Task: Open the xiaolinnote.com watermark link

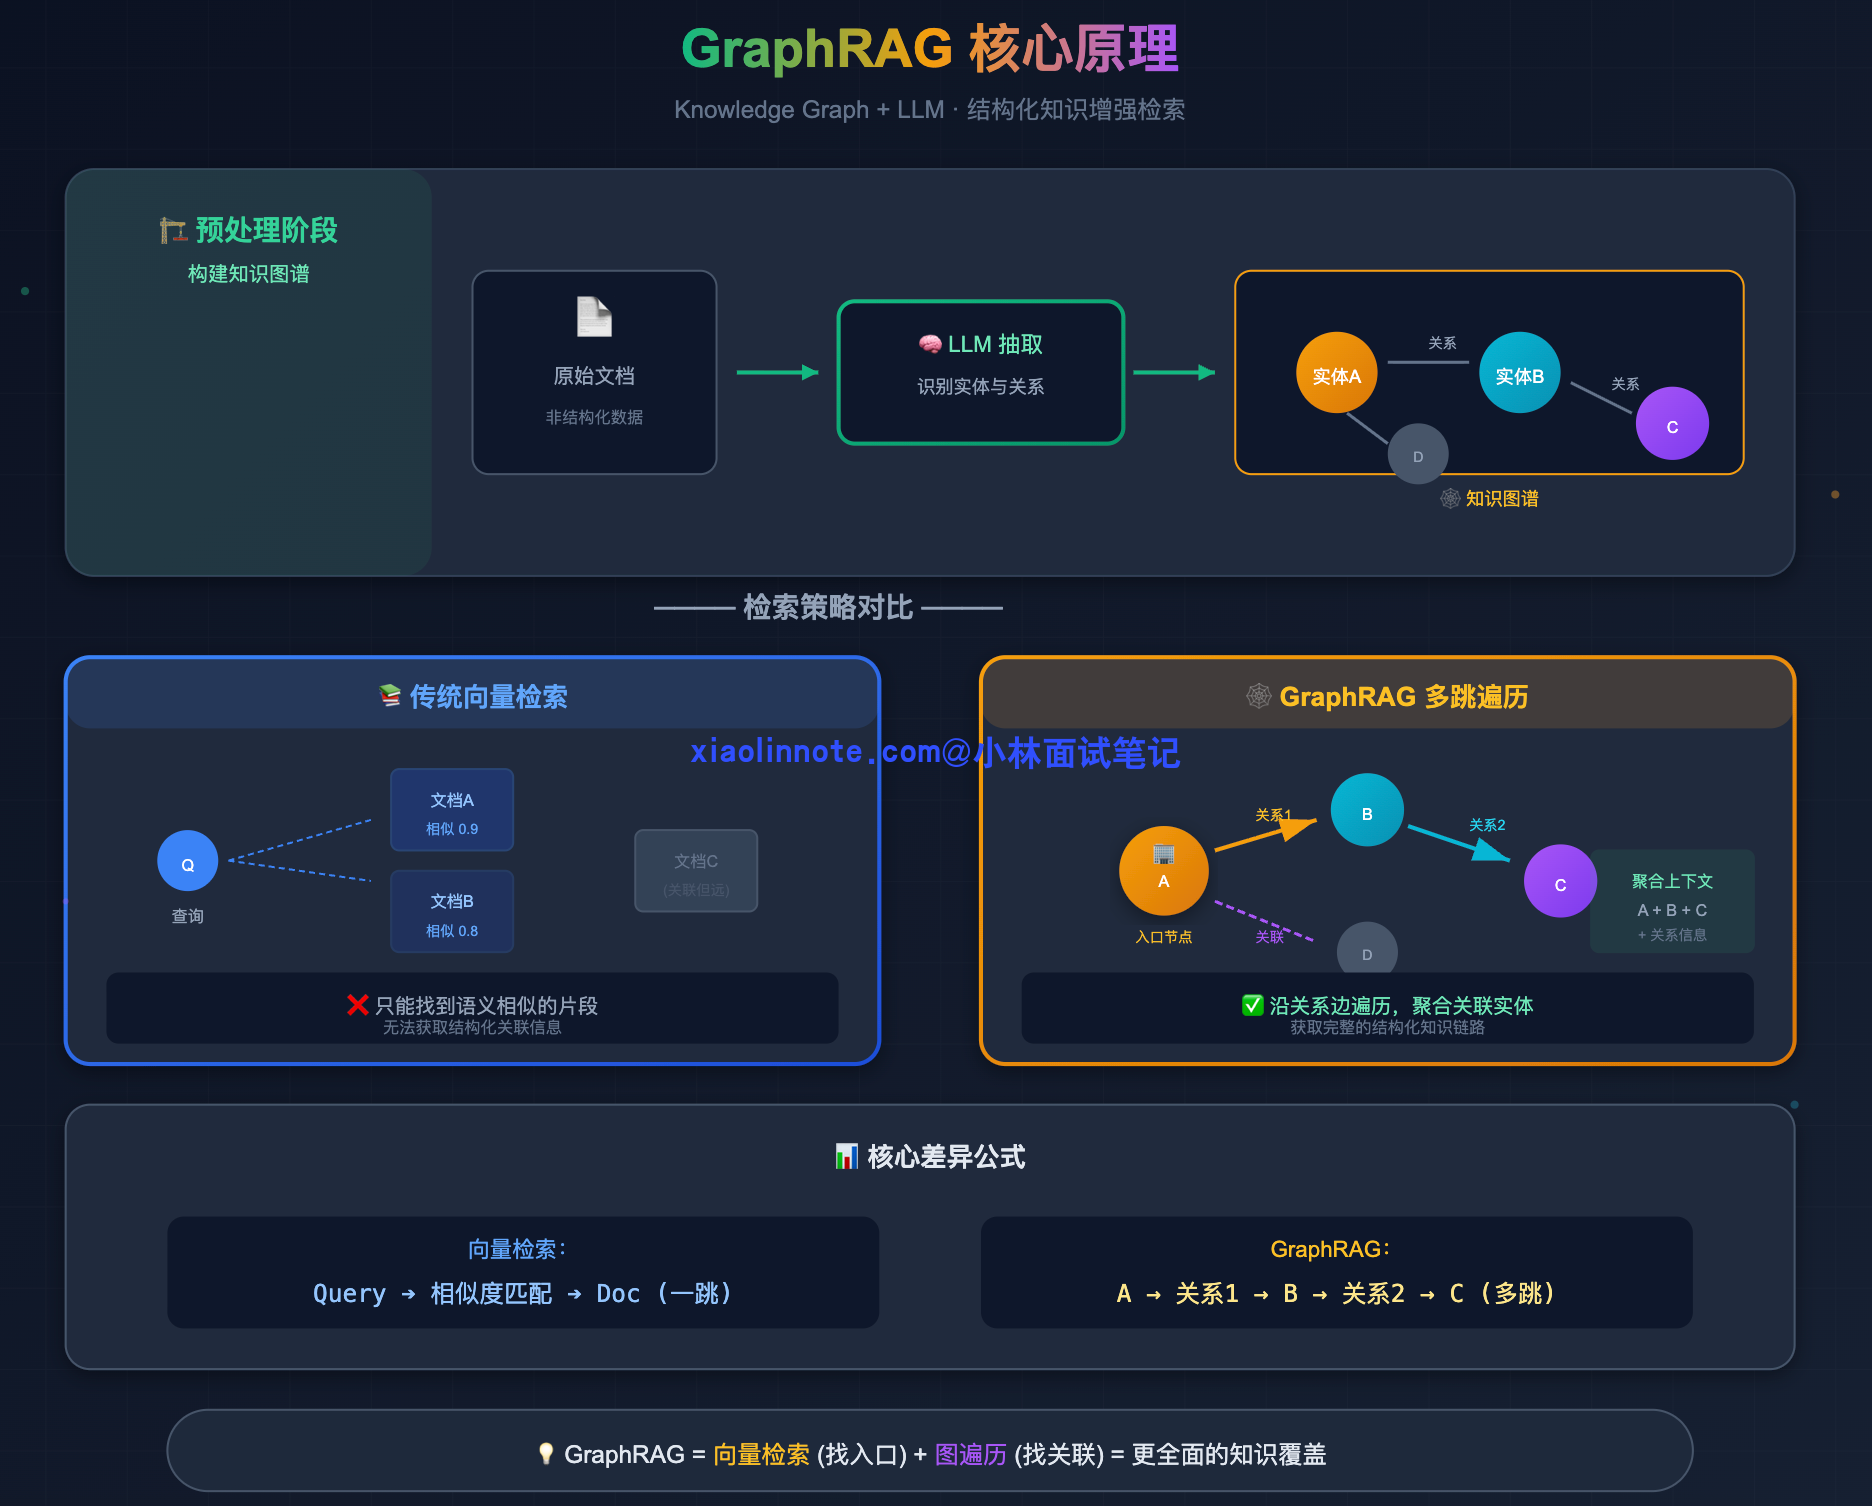Action: (934, 752)
